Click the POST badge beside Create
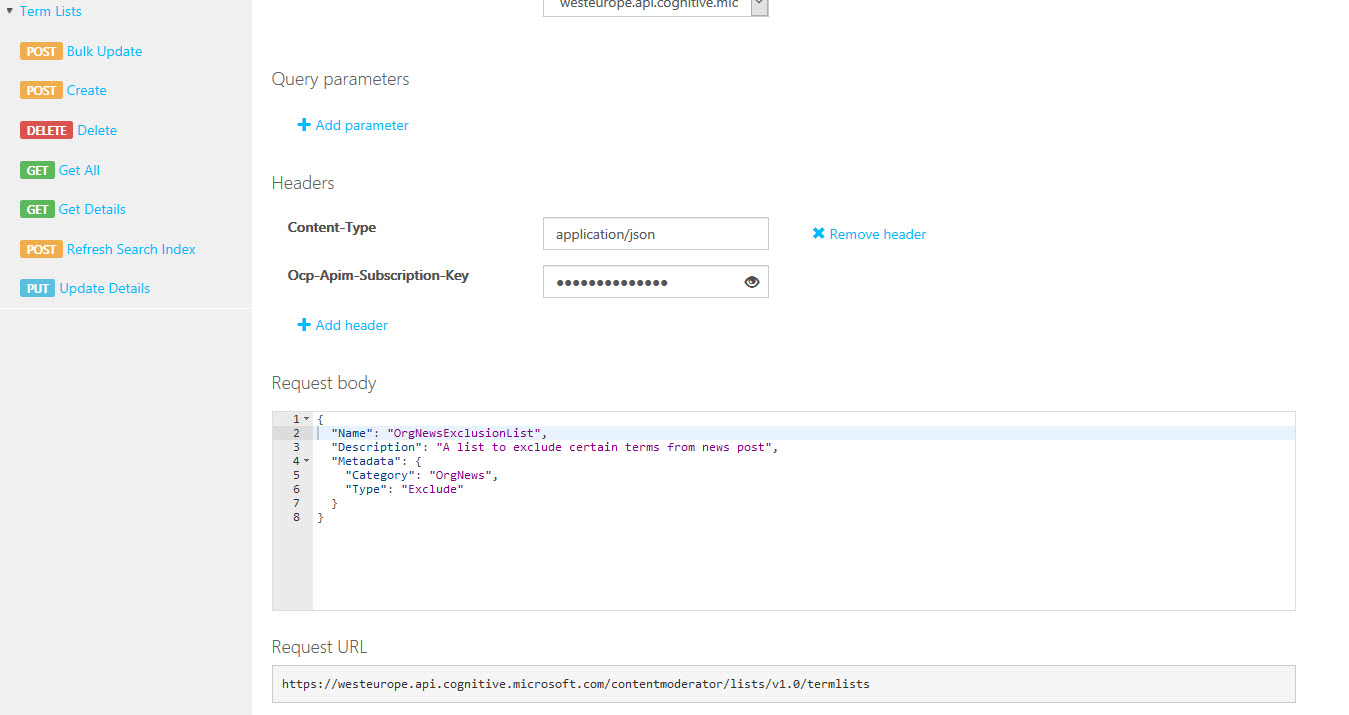1349x715 pixels. 41,91
